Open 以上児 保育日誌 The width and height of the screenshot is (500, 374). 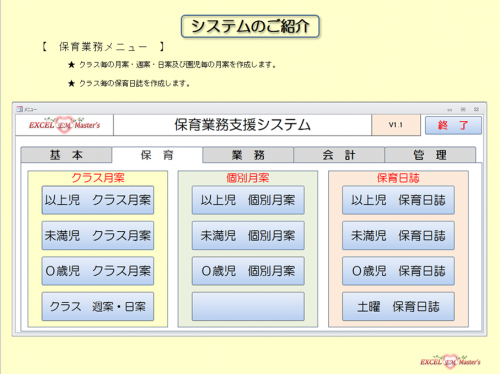click(398, 200)
